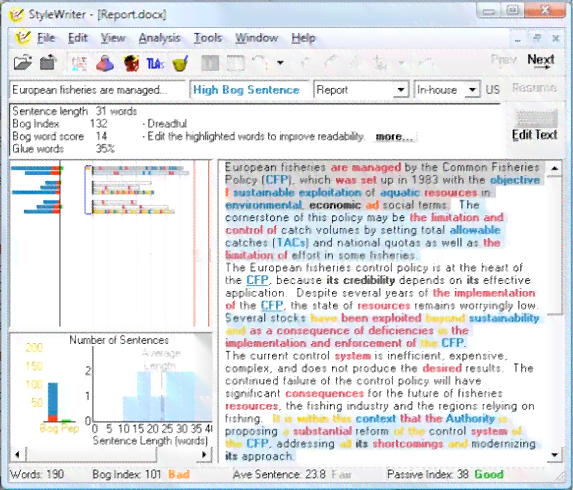Click the European fisheries sentence field
The width and height of the screenshot is (573, 490).
[x=98, y=90]
